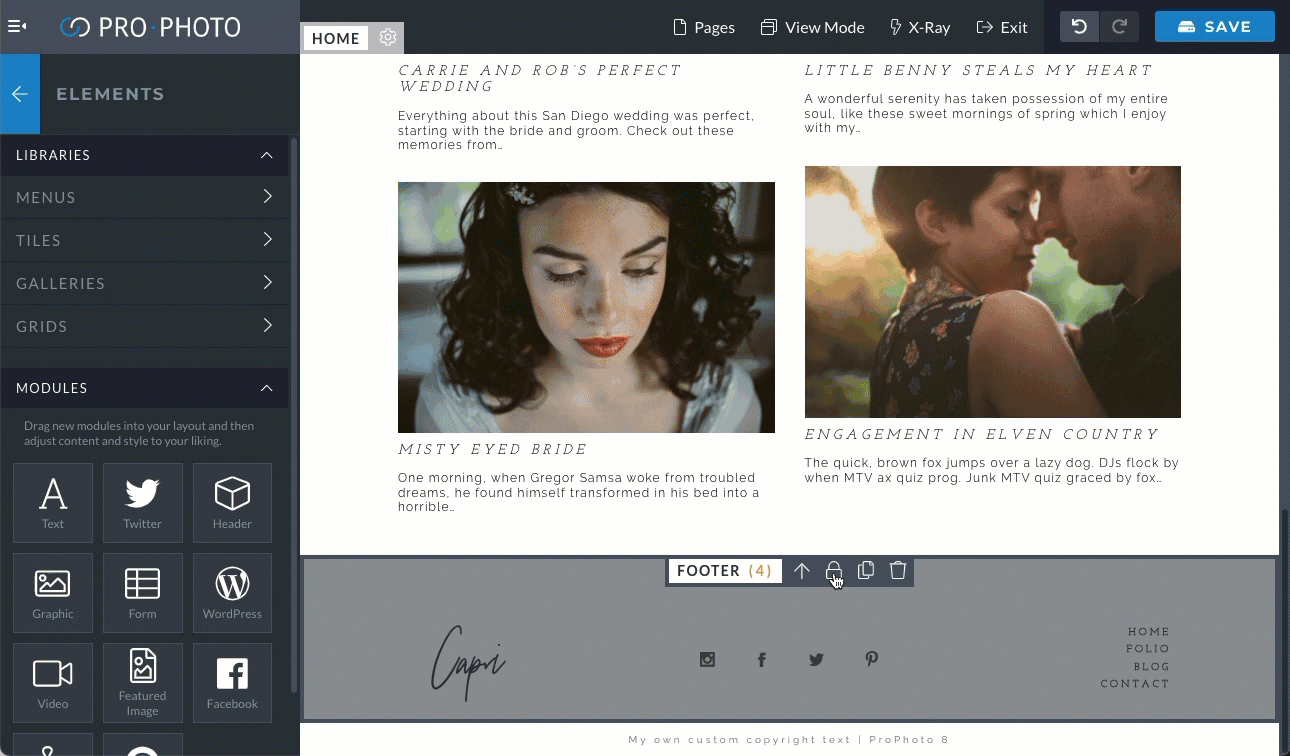Add a Twitter module

tap(142, 502)
